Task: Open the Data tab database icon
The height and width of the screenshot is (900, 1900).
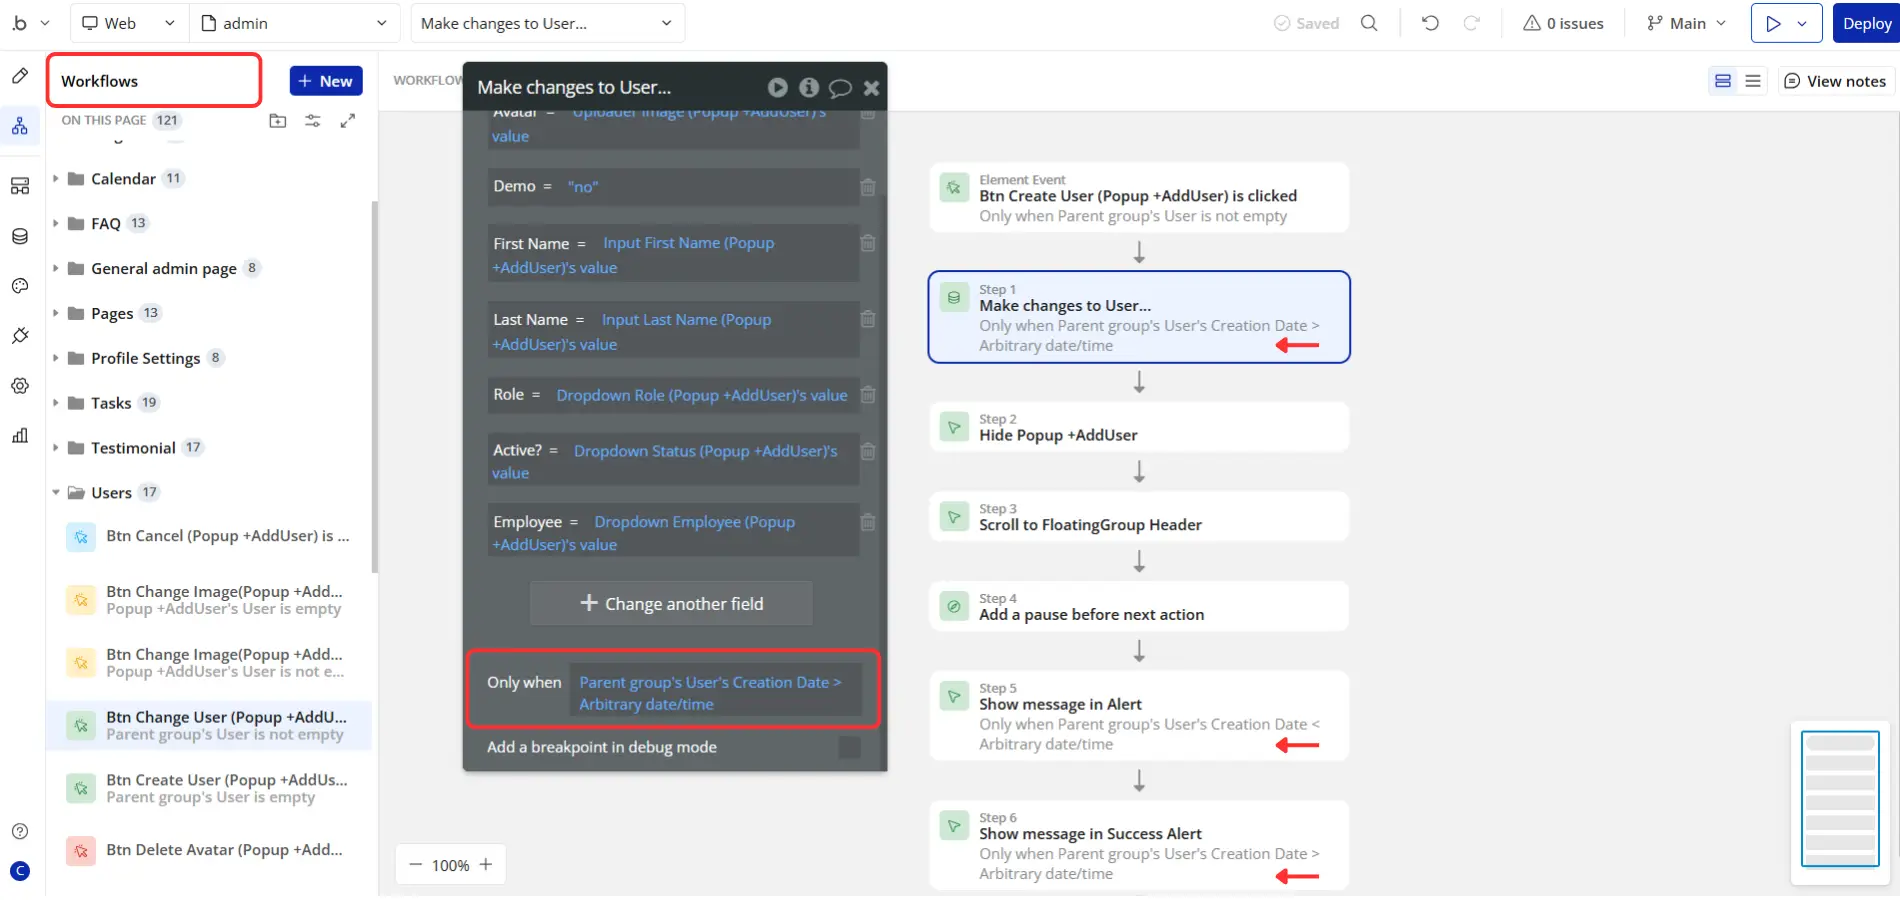Action: [x=20, y=236]
